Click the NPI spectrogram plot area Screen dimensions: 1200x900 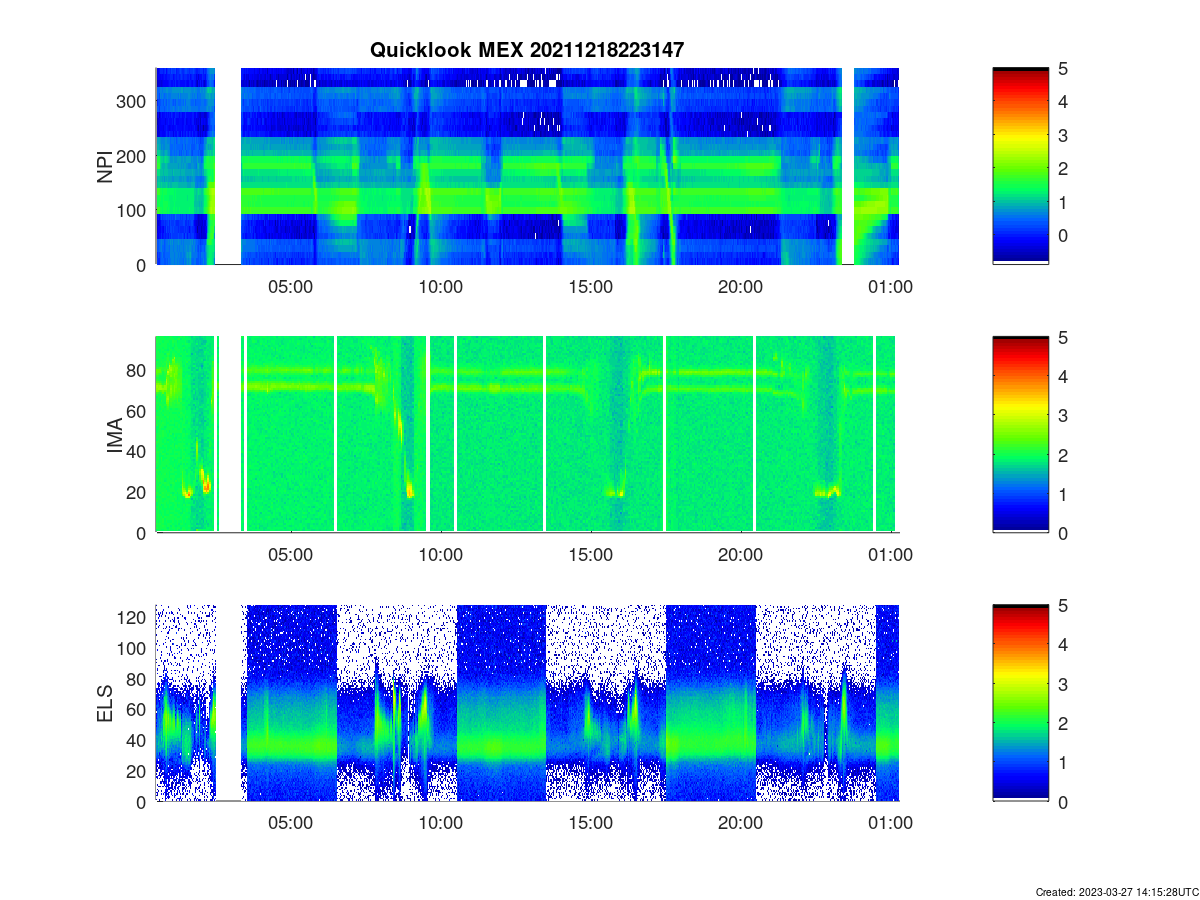tap(527, 166)
